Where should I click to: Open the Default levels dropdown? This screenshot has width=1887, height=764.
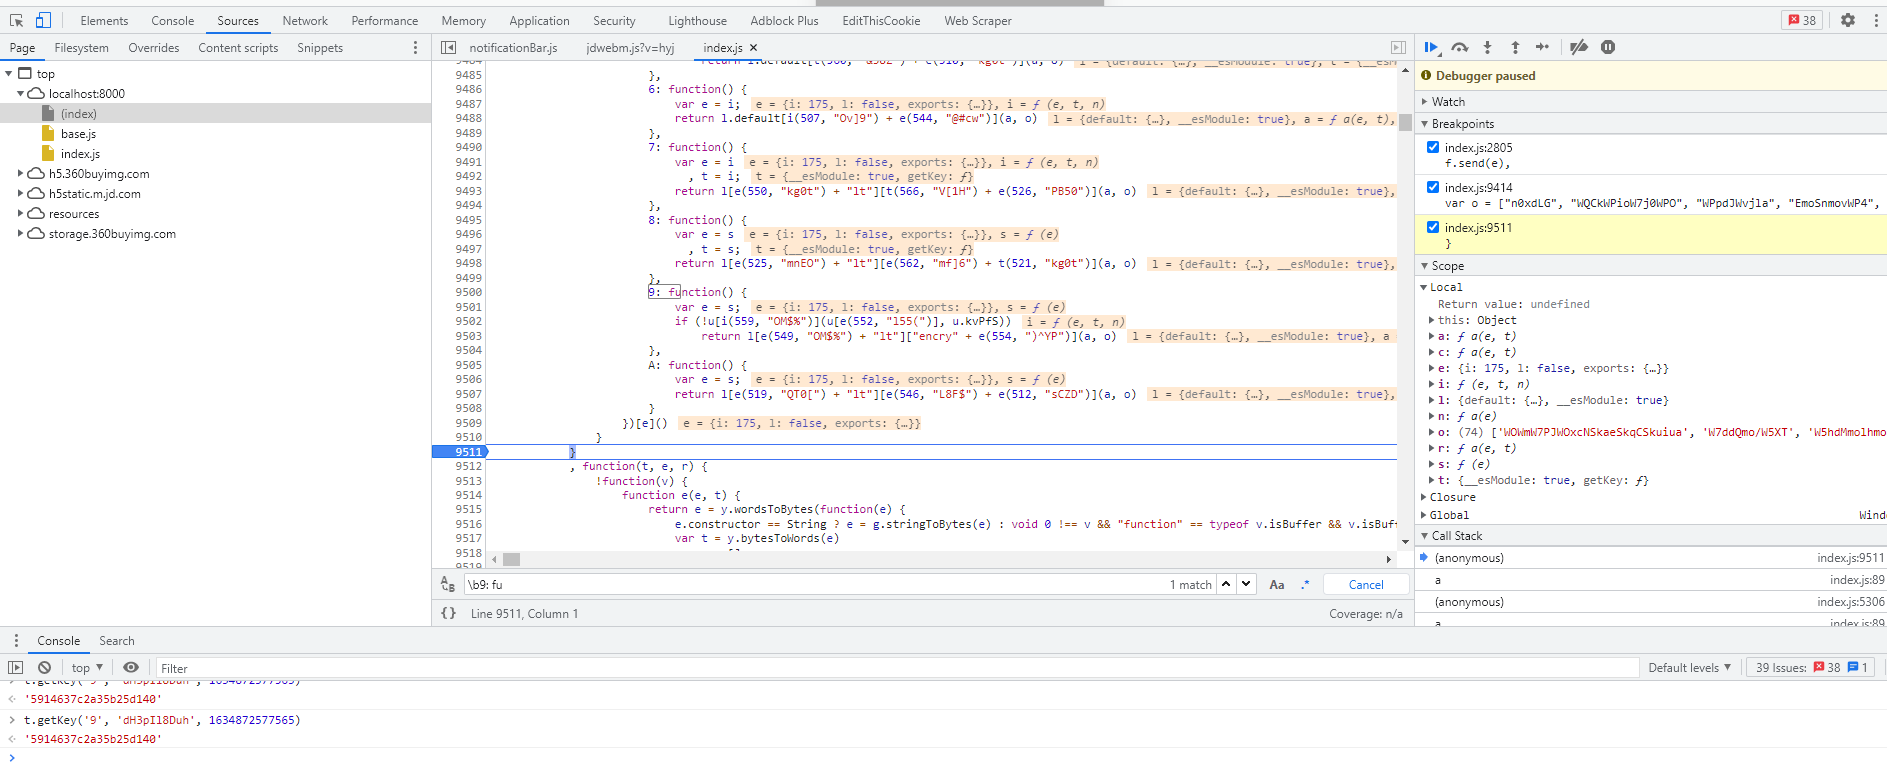tap(1688, 667)
